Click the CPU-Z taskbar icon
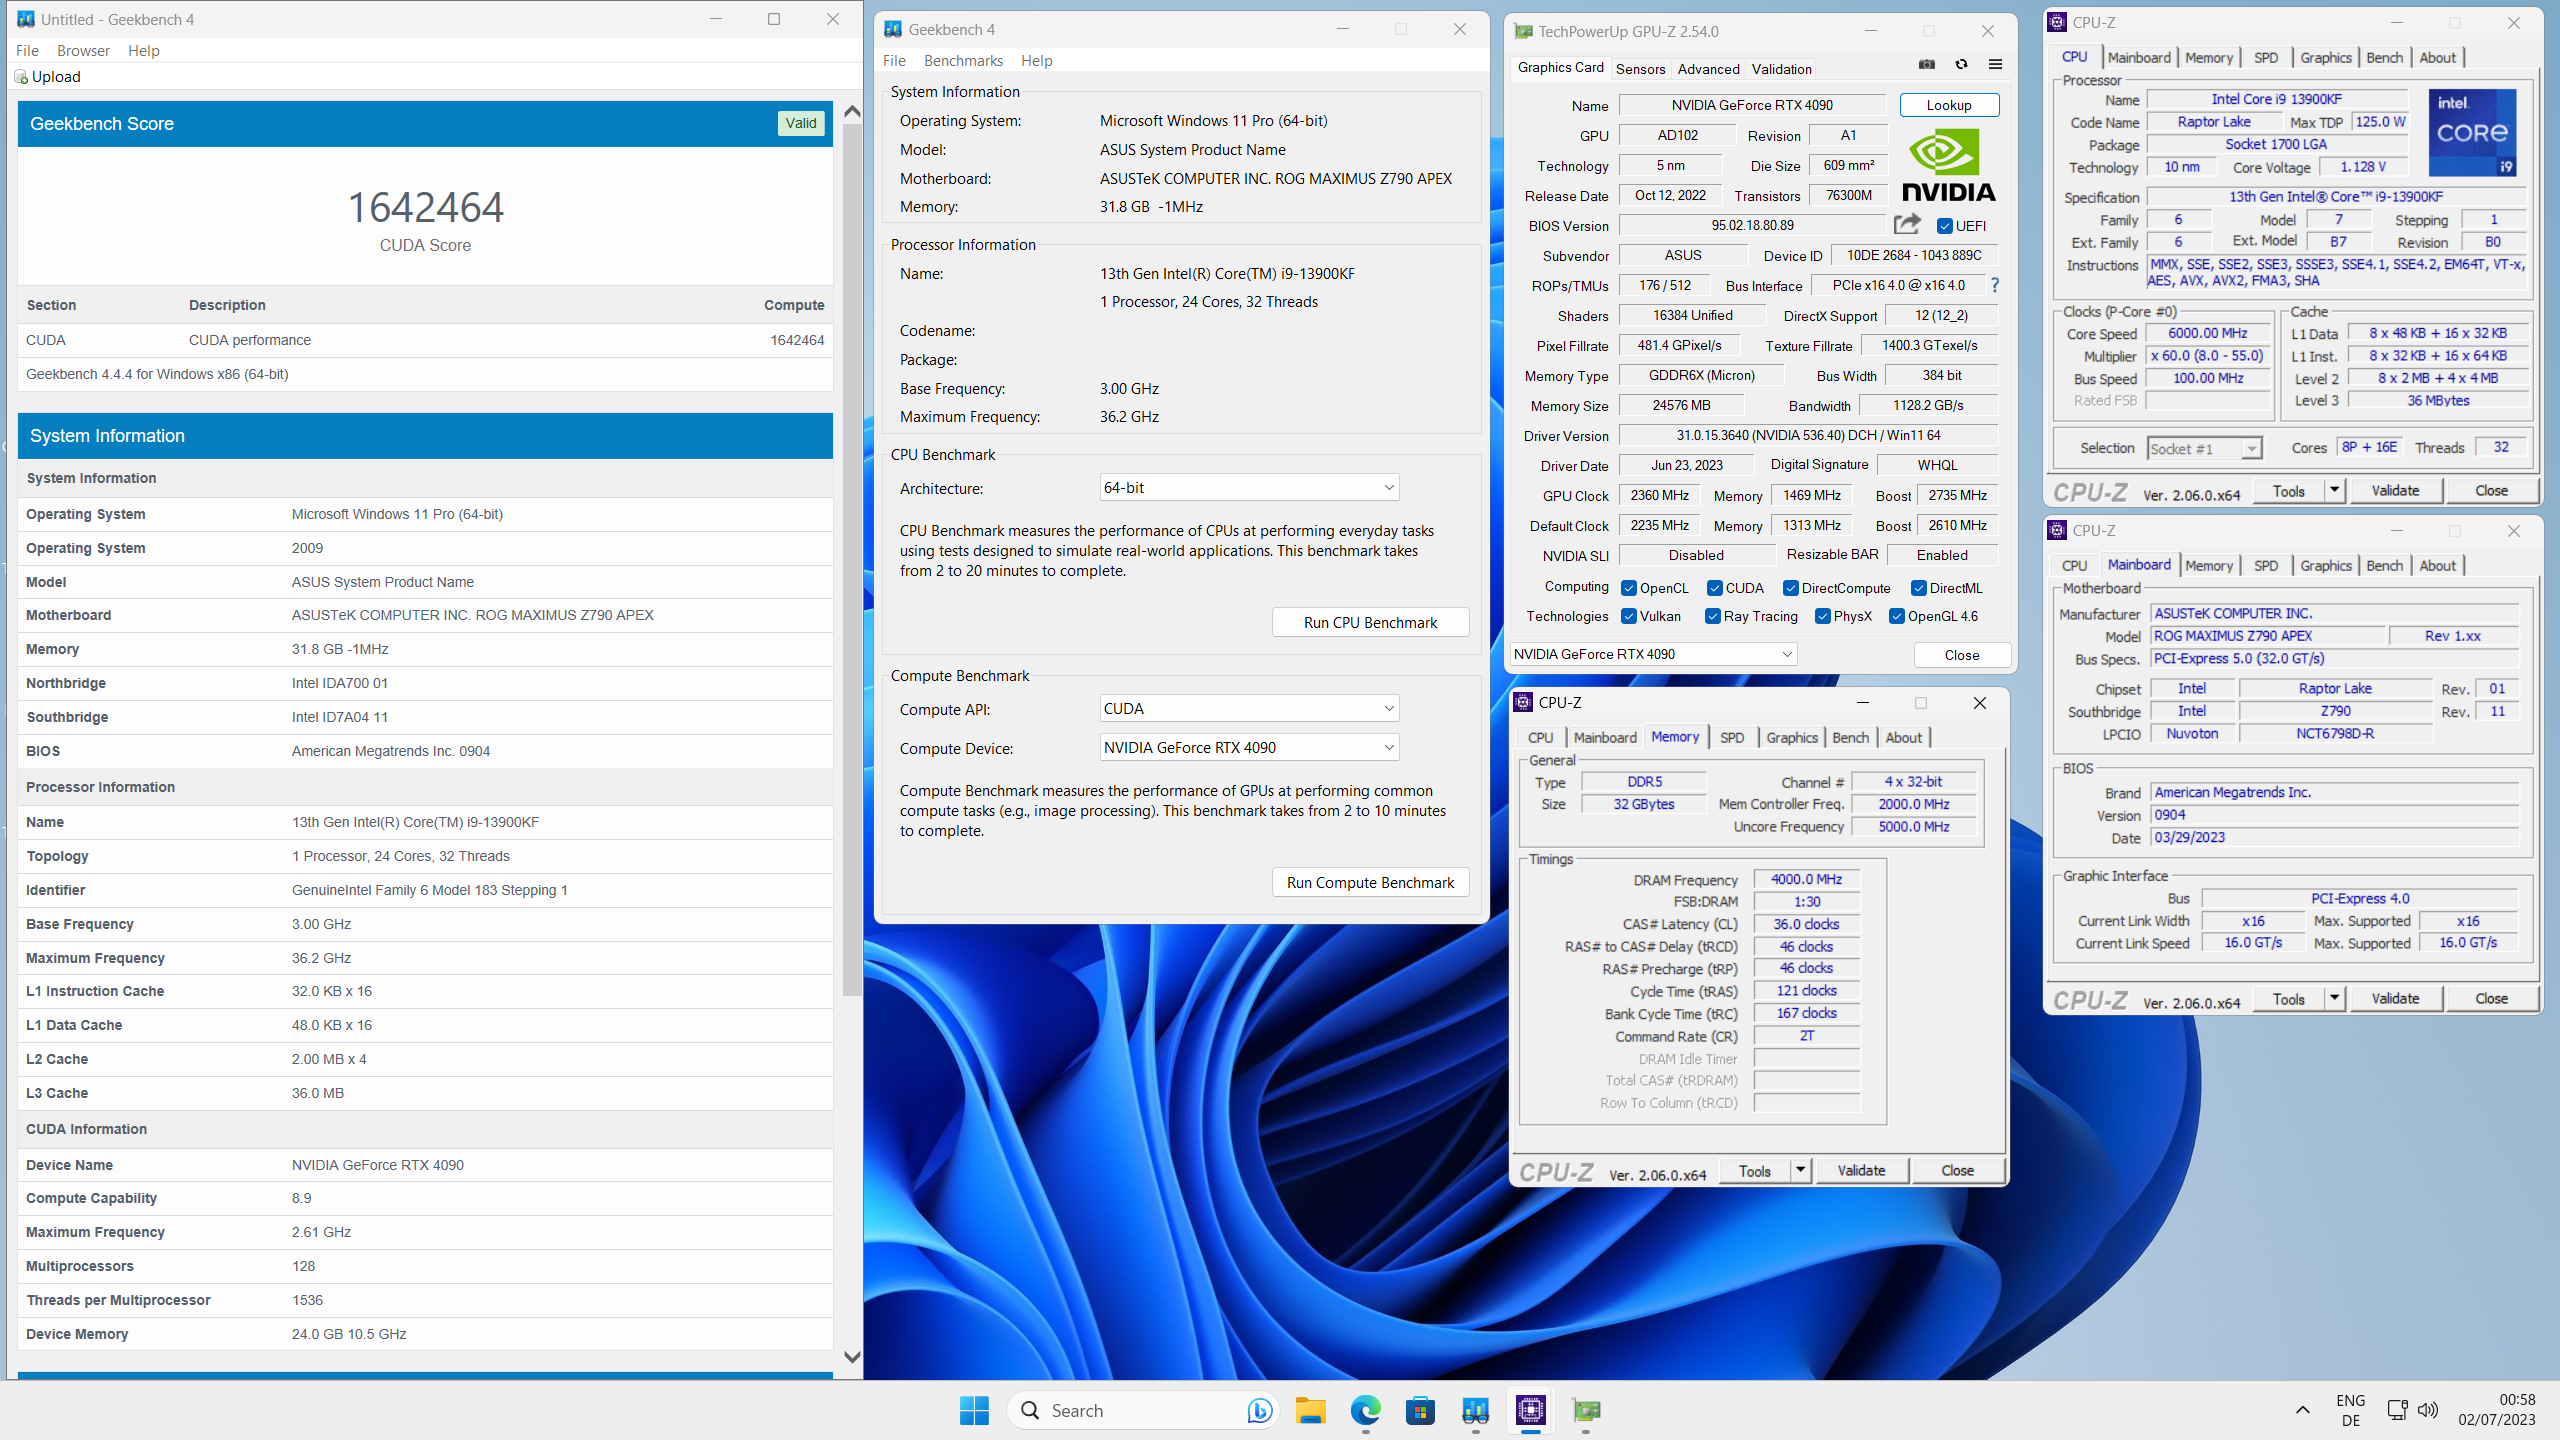 [x=1530, y=1410]
